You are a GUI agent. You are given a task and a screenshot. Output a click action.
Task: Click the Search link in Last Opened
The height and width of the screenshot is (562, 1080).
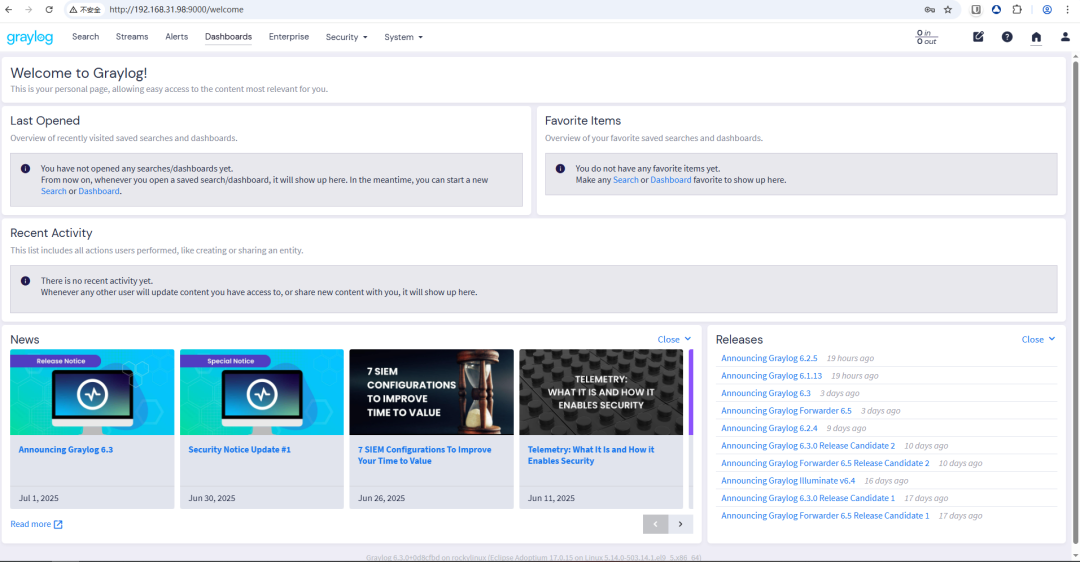click(54, 191)
